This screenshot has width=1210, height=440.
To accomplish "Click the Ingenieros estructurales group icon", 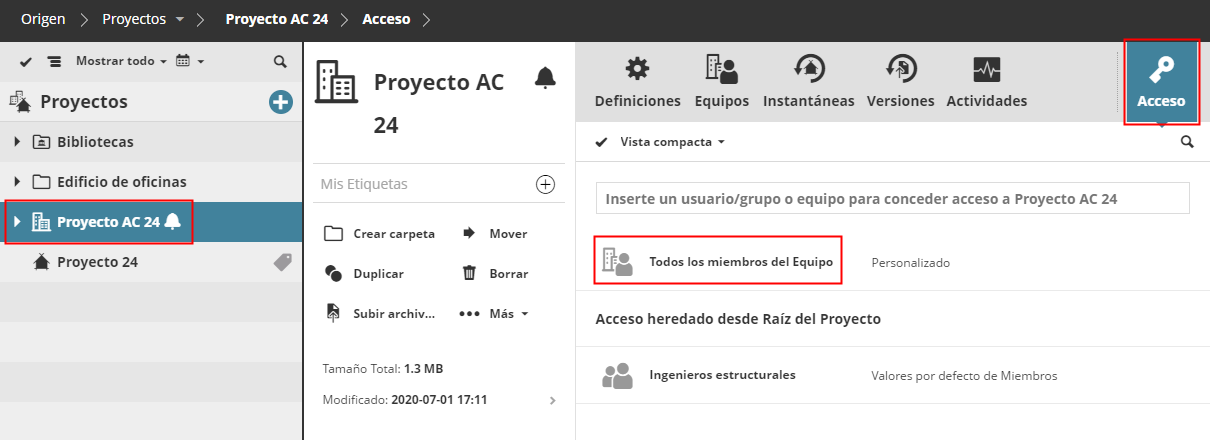I will [617, 376].
